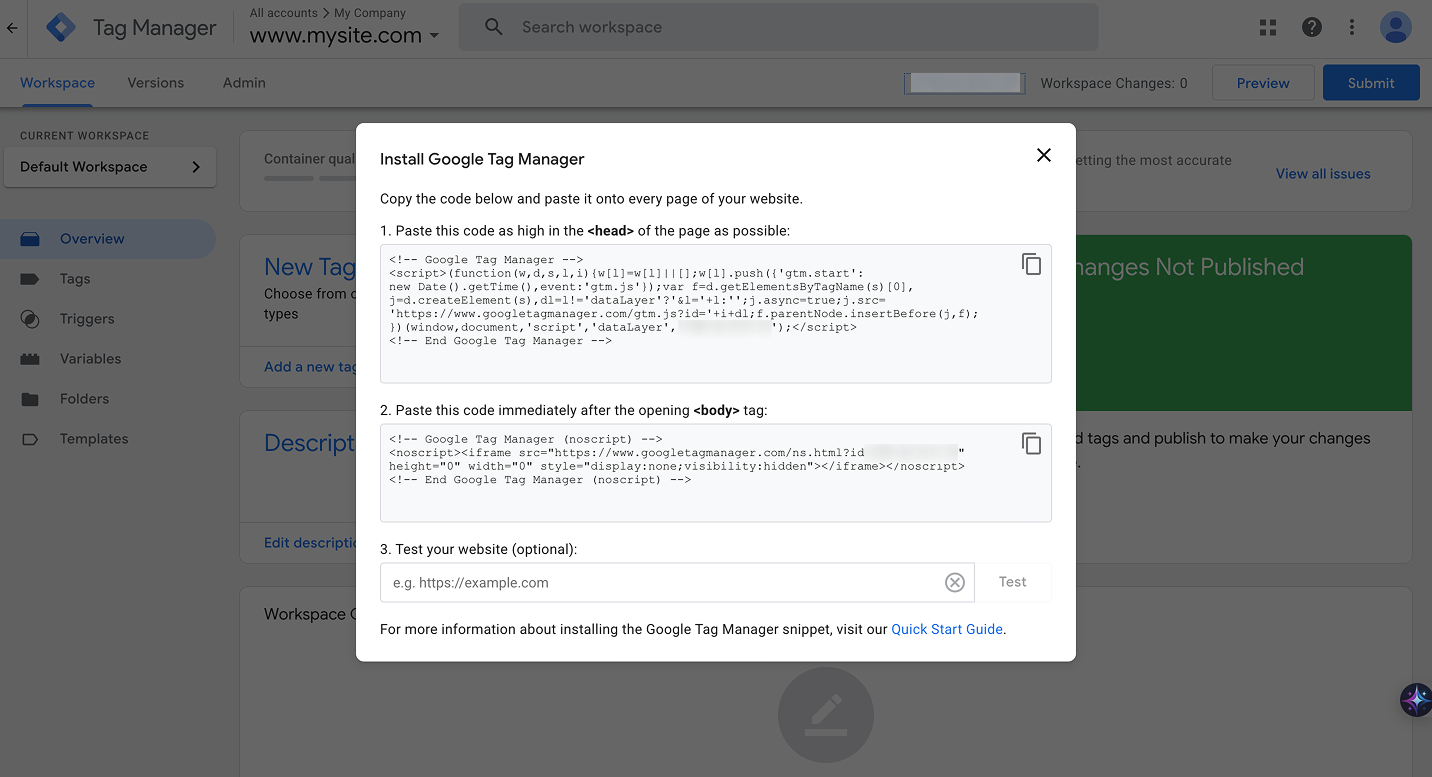Expand the Default Workspace selector
1432x777 pixels.
(x=110, y=167)
